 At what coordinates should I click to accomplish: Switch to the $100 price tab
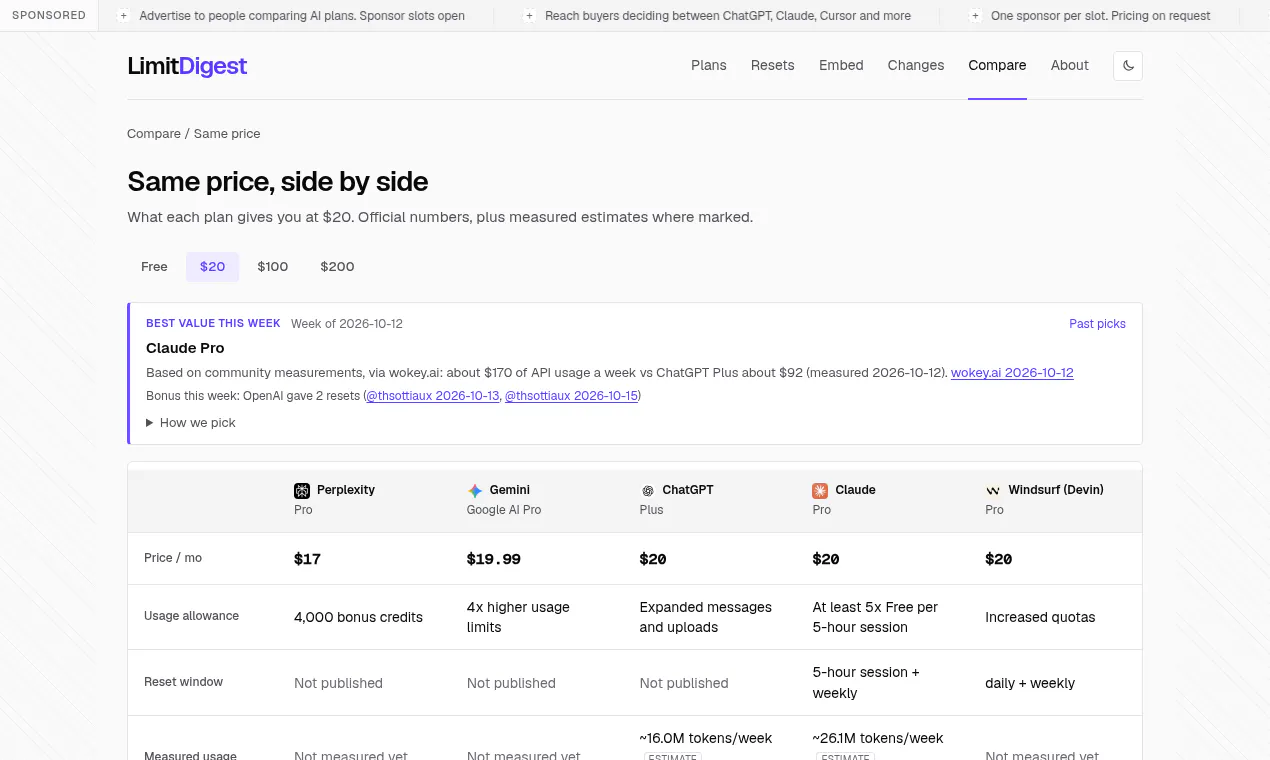[273, 267]
